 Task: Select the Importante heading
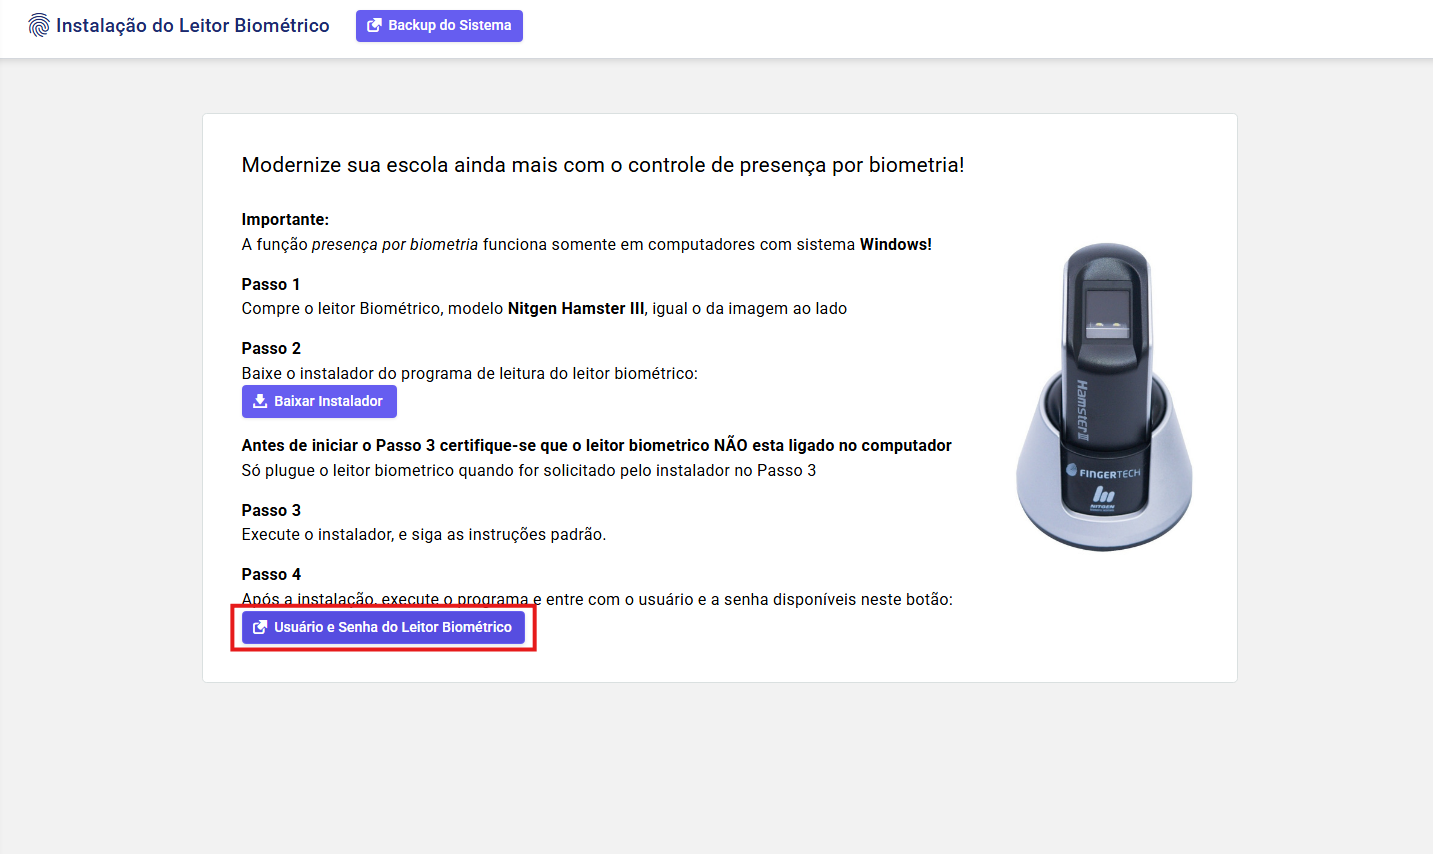click(285, 220)
